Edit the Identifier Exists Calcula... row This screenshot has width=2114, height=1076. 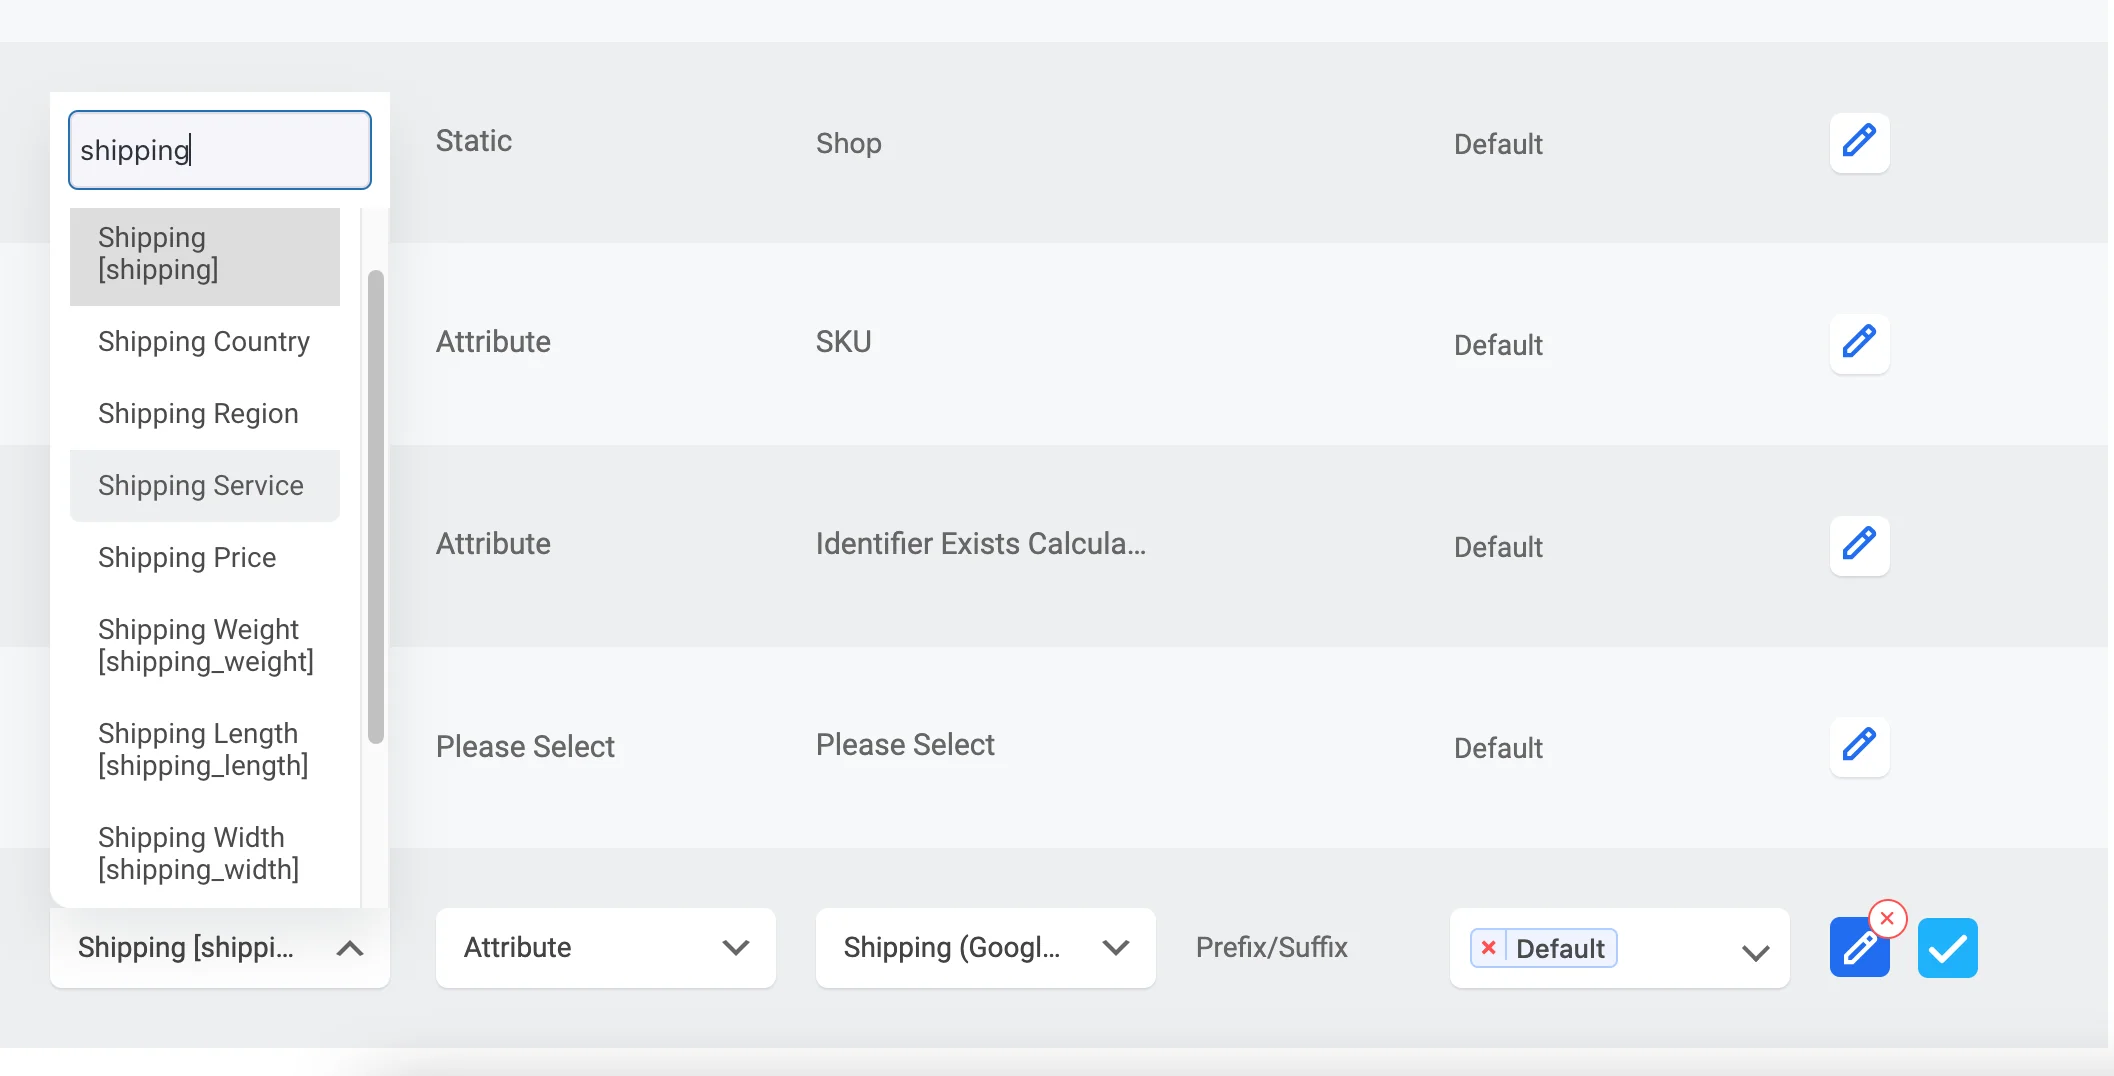coord(1859,546)
